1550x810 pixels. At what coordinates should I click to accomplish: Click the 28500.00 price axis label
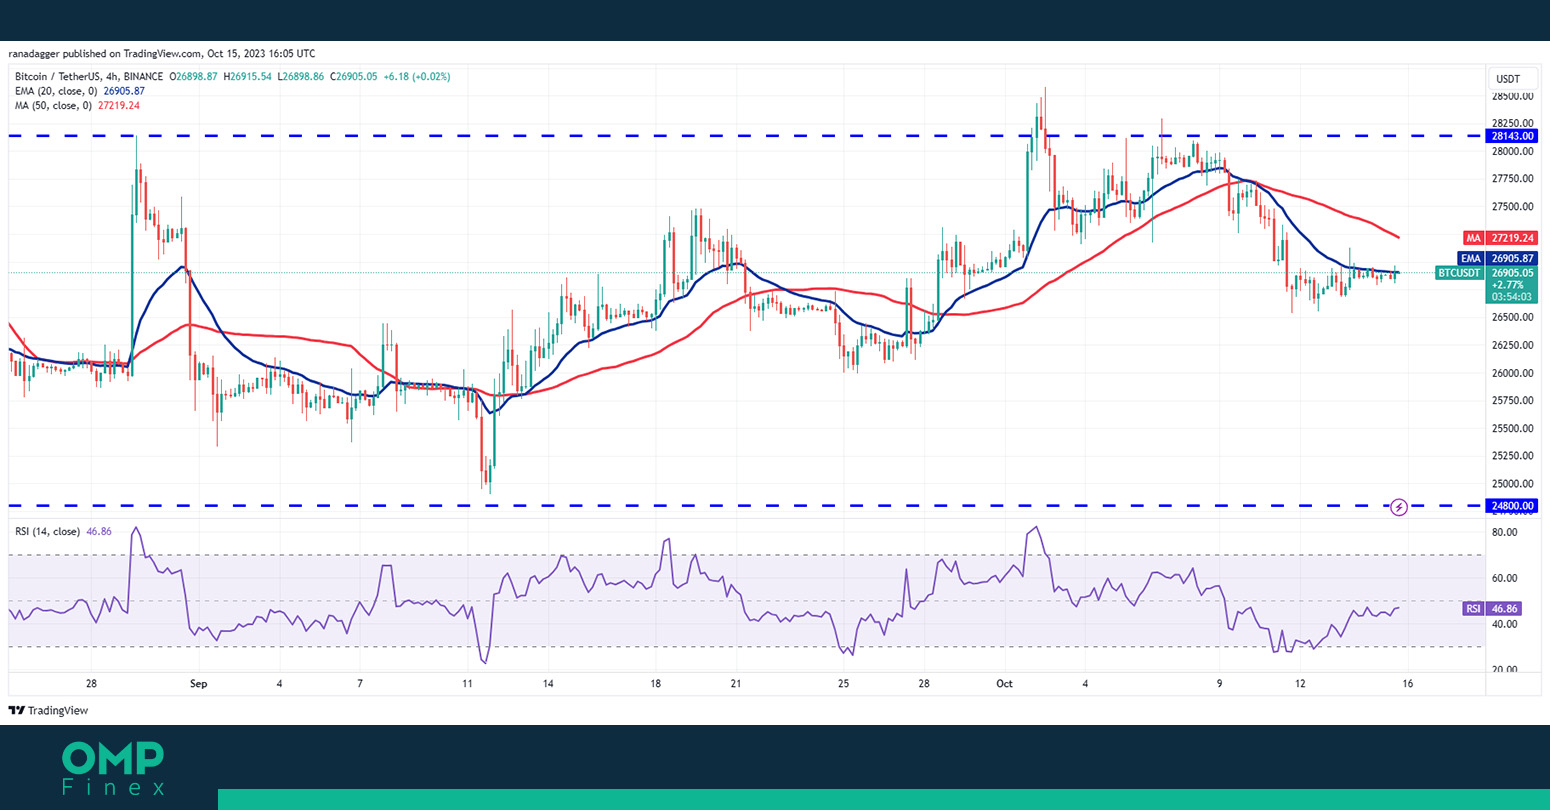[1513, 96]
